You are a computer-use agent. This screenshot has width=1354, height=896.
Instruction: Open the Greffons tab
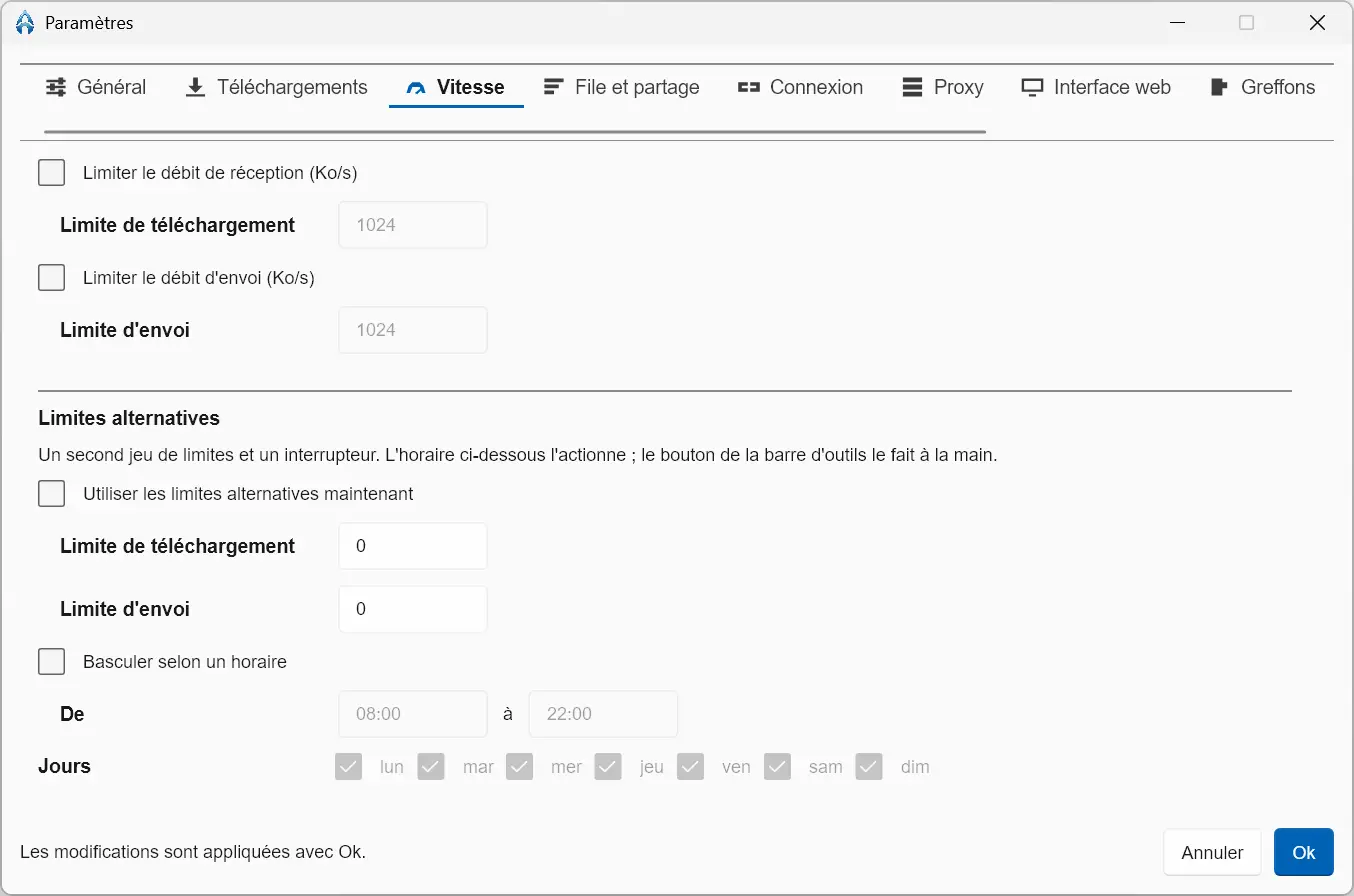coord(1262,87)
